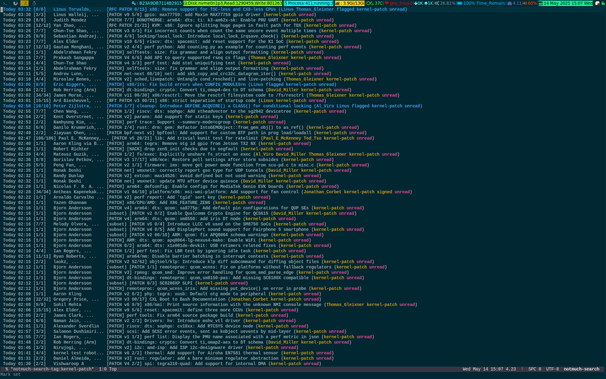The width and height of the screenshot is (606, 379).
Task: Click the orange volume 60% indicator
Action: click(x=530, y=3)
